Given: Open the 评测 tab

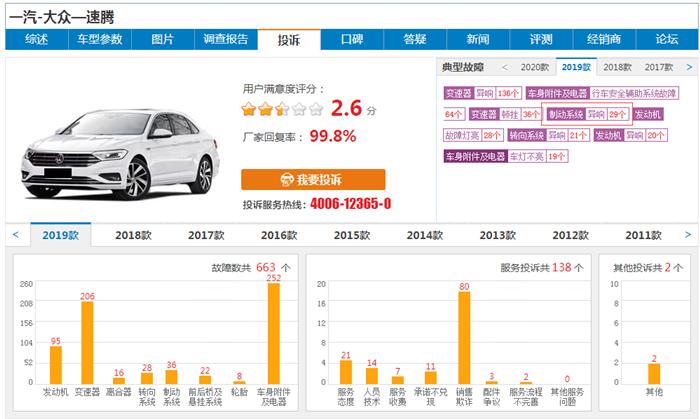Looking at the screenshot, I should (x=541, y=39).
